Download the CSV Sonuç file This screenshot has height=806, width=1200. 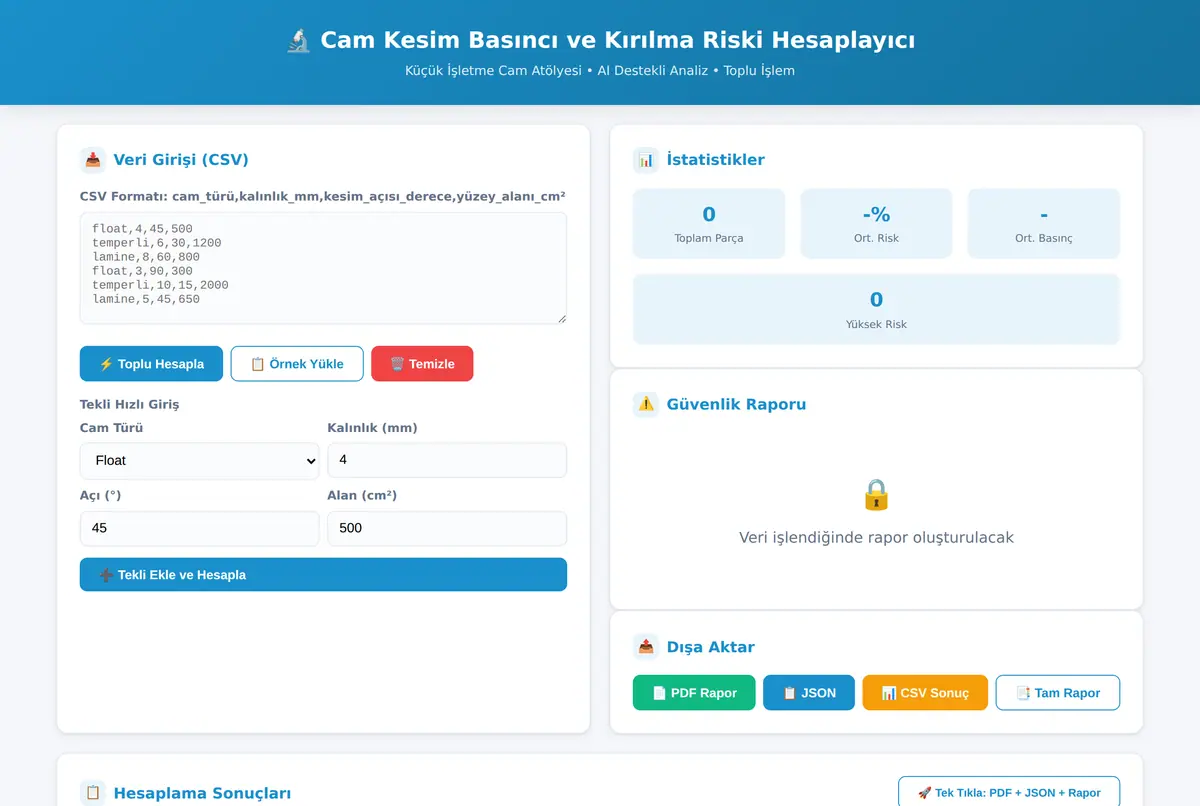click(x=925, y=693)
